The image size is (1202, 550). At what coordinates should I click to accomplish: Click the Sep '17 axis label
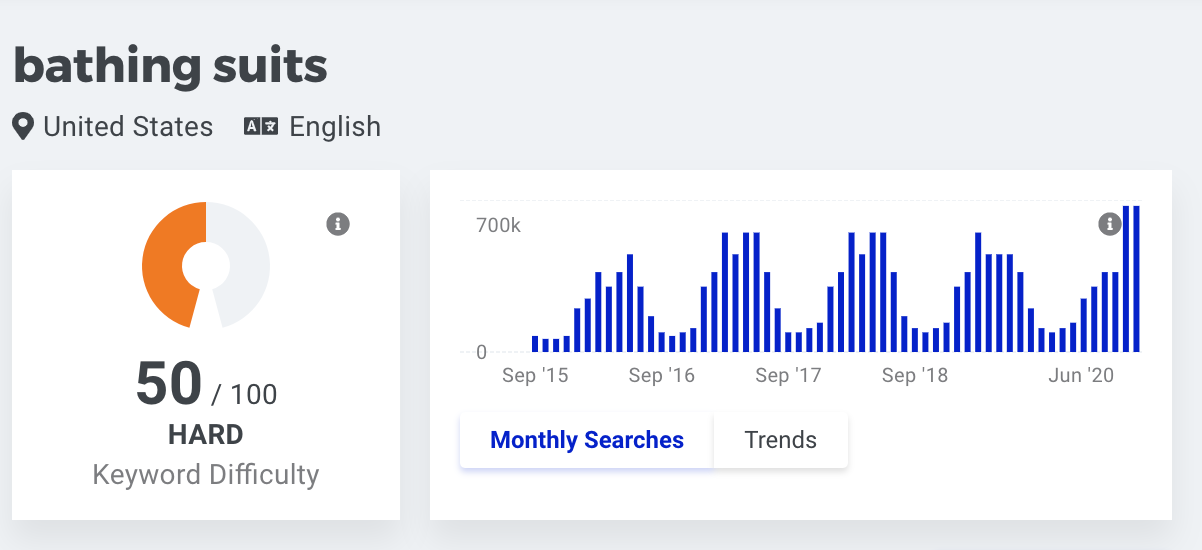click(788, 376)
